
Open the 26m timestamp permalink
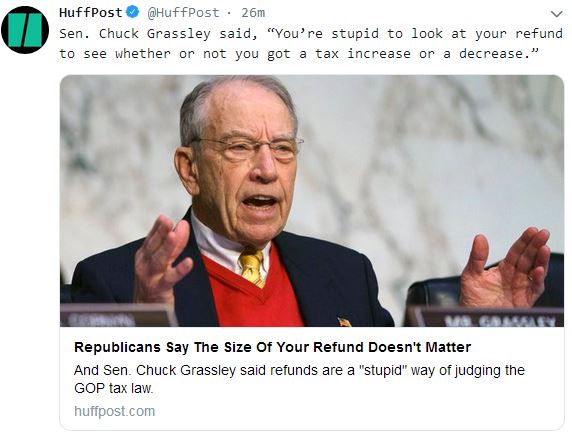[x=253, y=12]
